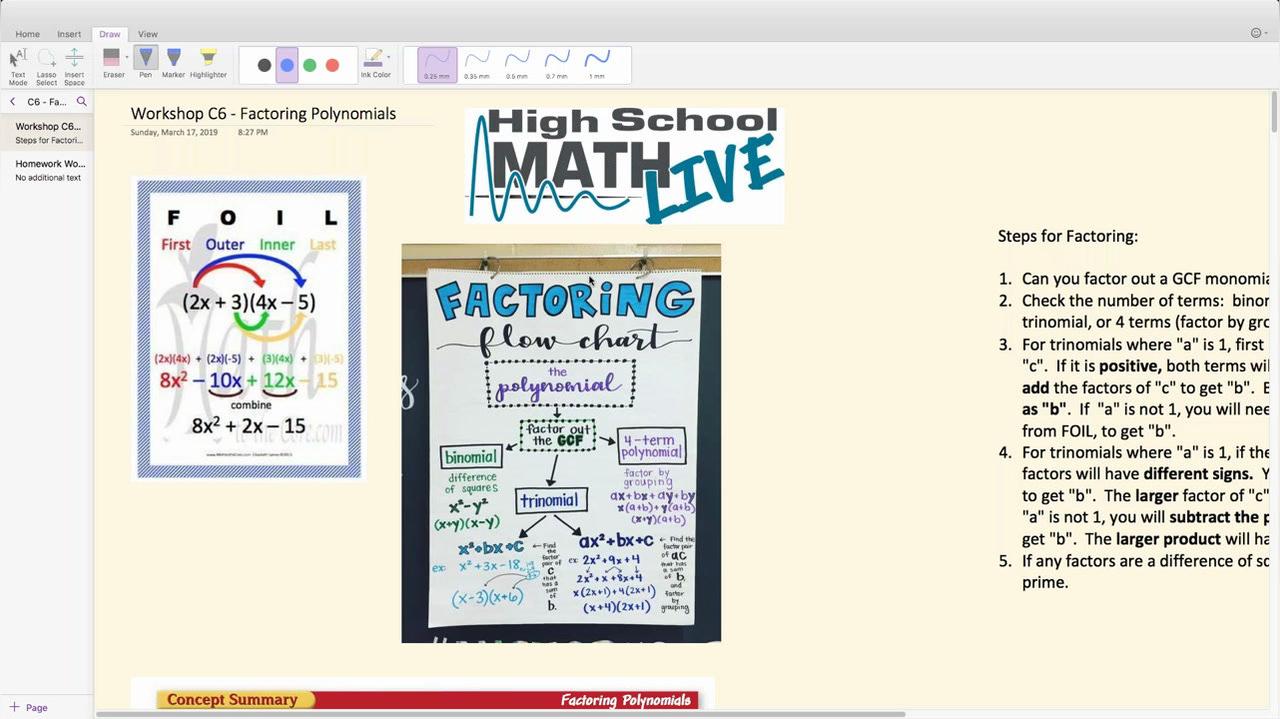Viewport: 1280px width, 719px height.
Task: Pick the green ink color swatch
Action: point(310,65)
